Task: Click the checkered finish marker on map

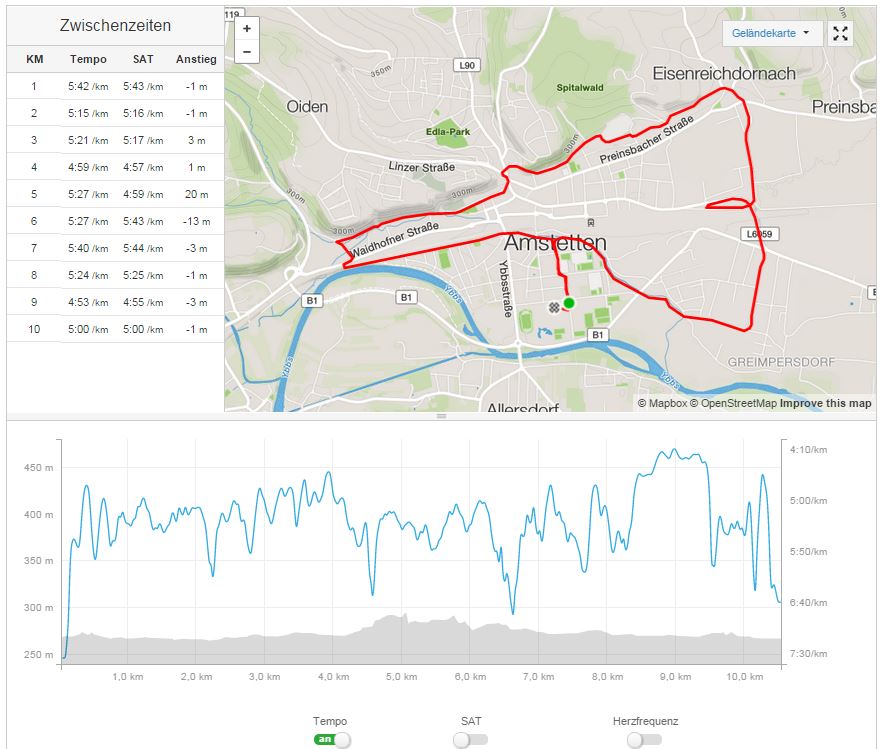Action: point(554,307)
